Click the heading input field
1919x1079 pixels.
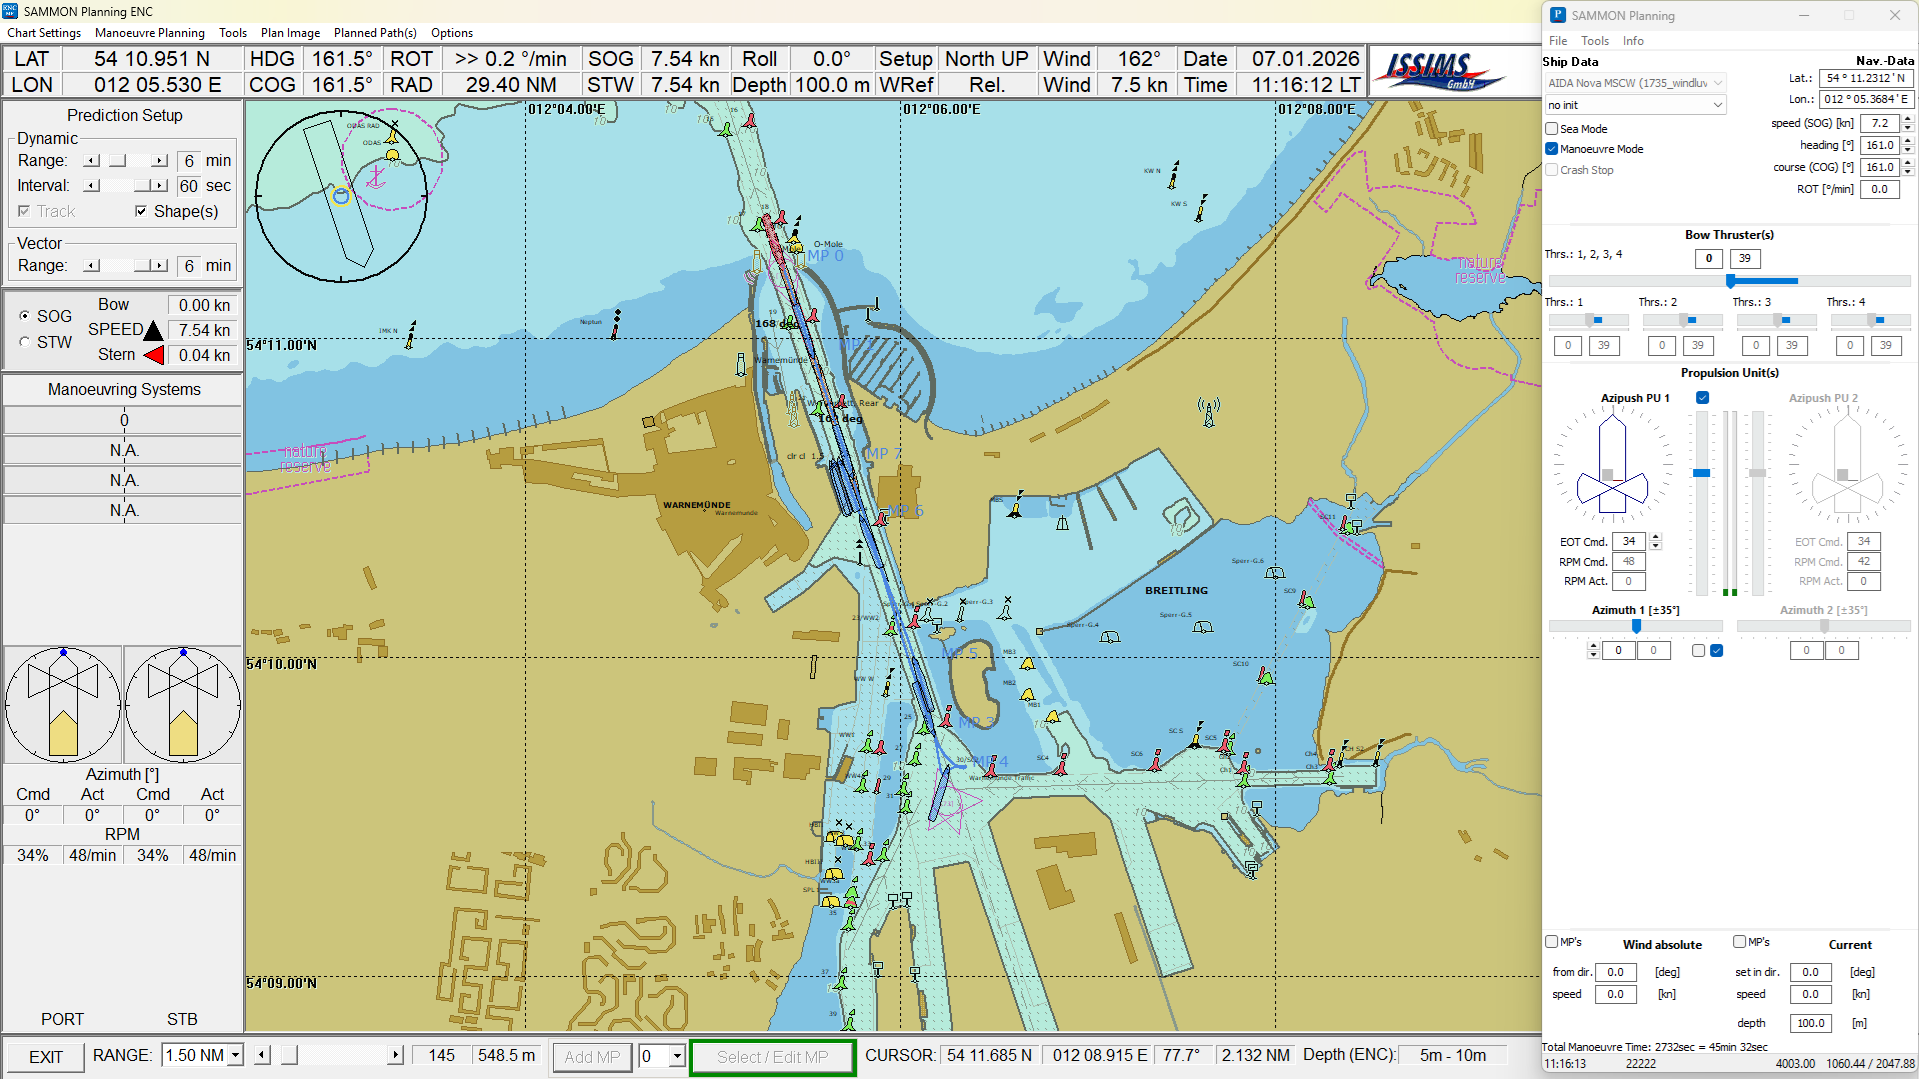[x=1879, y=145]
